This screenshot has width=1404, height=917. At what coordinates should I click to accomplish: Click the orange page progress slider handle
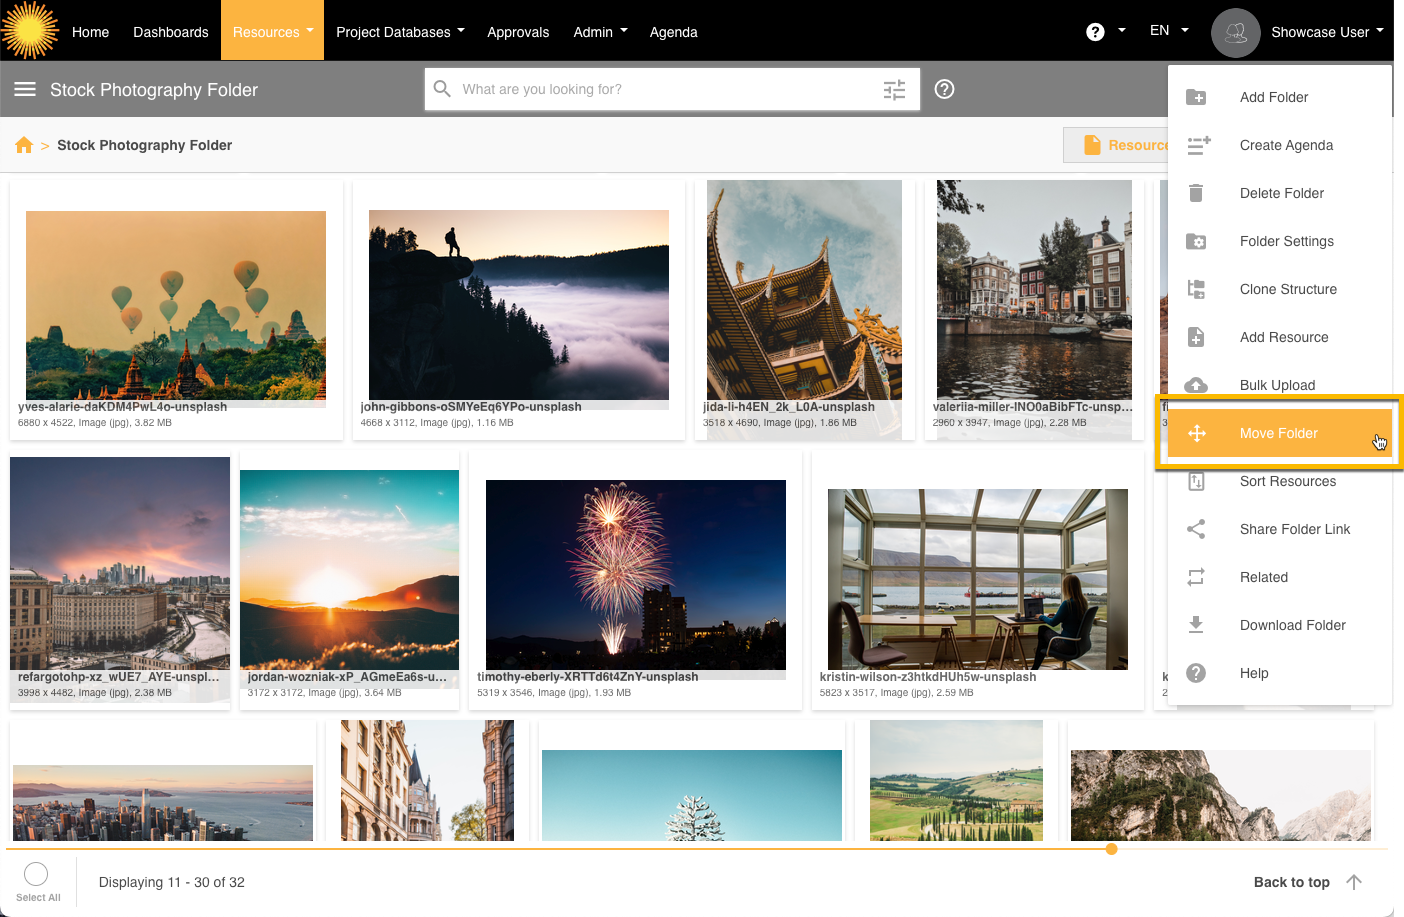point(1111,849)
